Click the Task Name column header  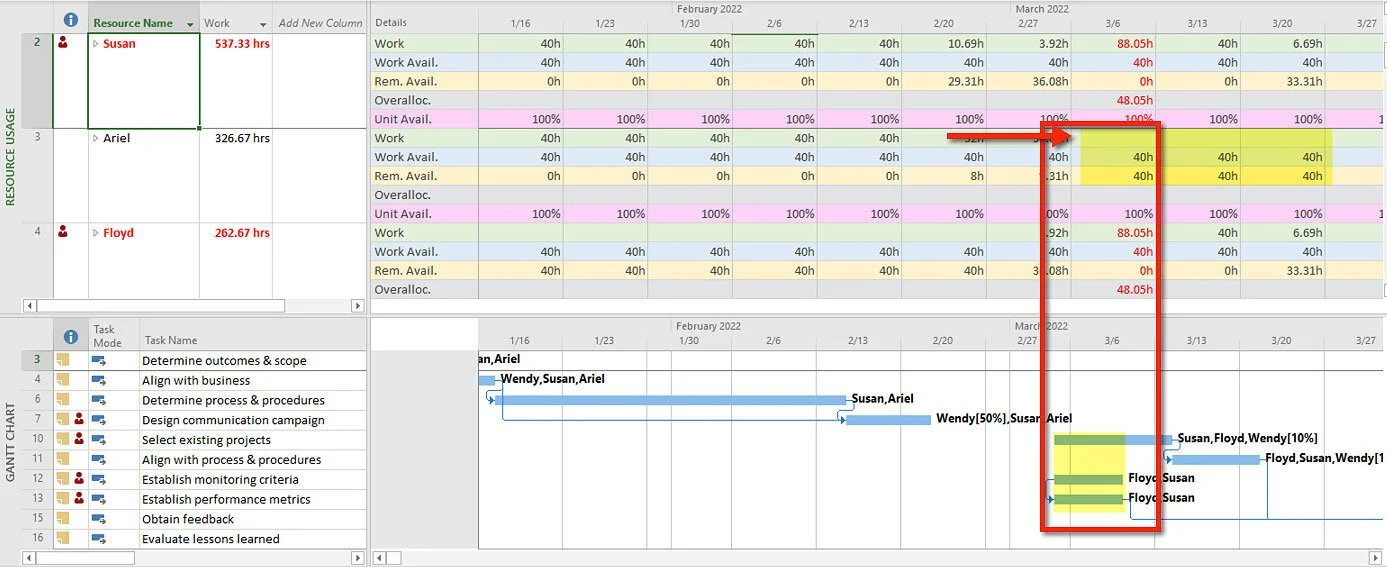[253, 337]
